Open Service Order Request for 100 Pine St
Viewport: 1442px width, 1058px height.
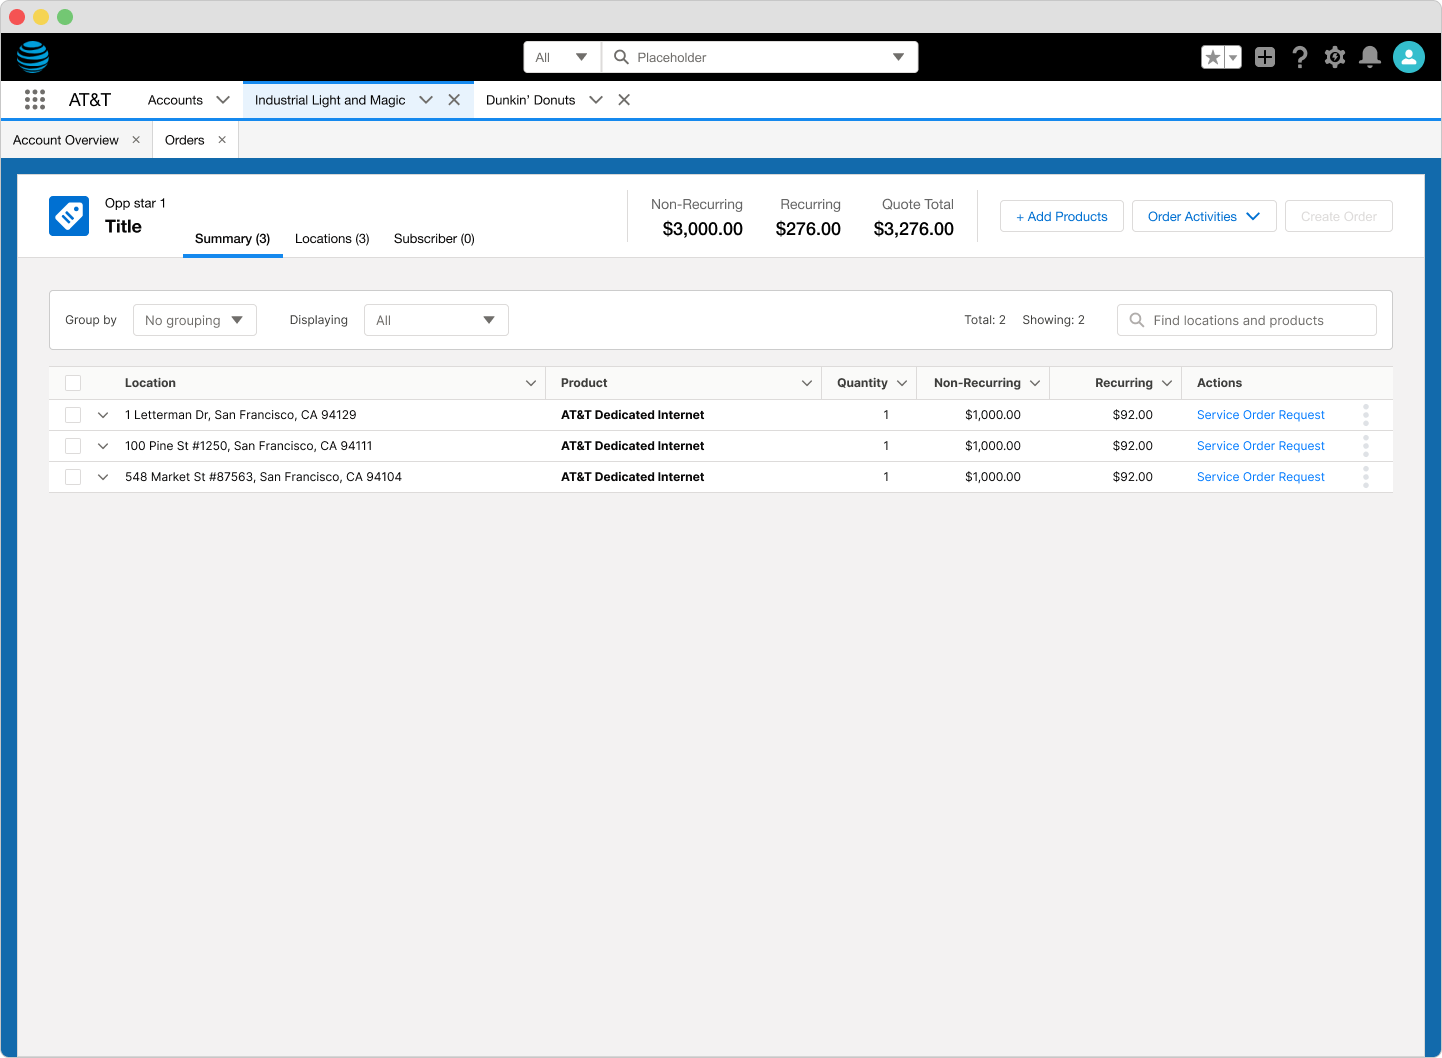pyautogui.click(x=1261, y=446)
